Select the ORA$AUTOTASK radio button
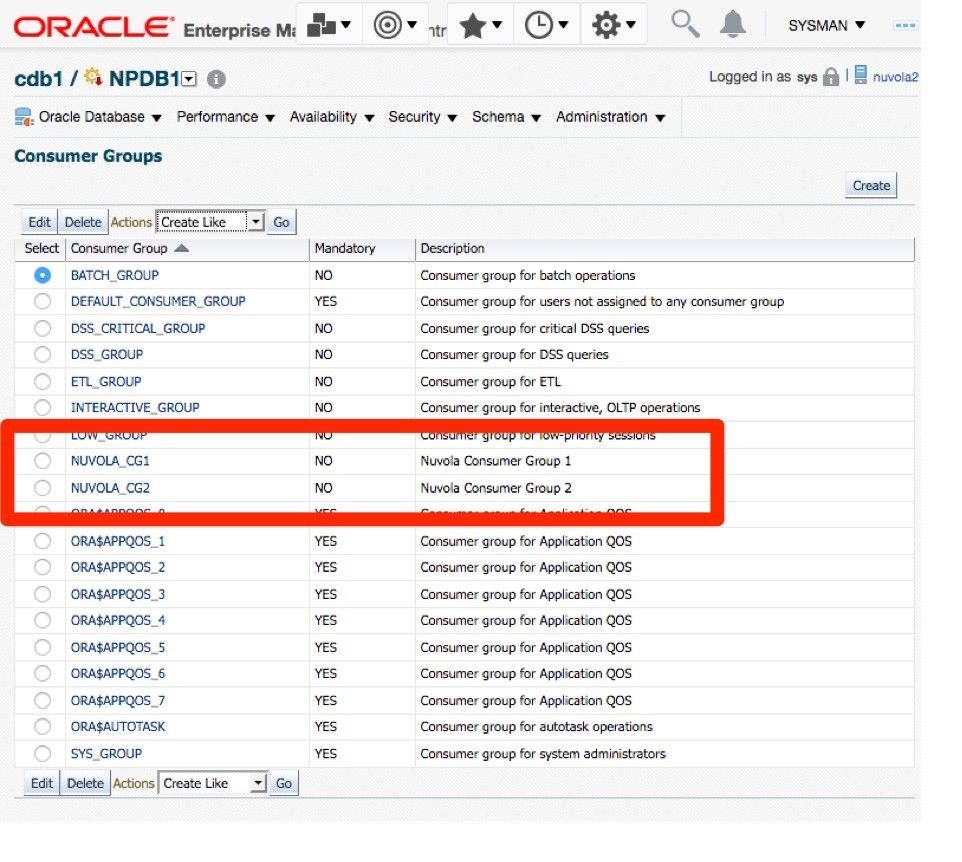This screenshot has width=962, height=862. pos(42,726)
